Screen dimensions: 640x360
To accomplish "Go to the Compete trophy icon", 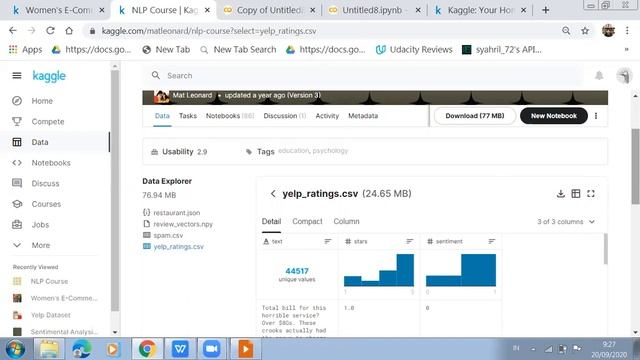I will 17,122.
